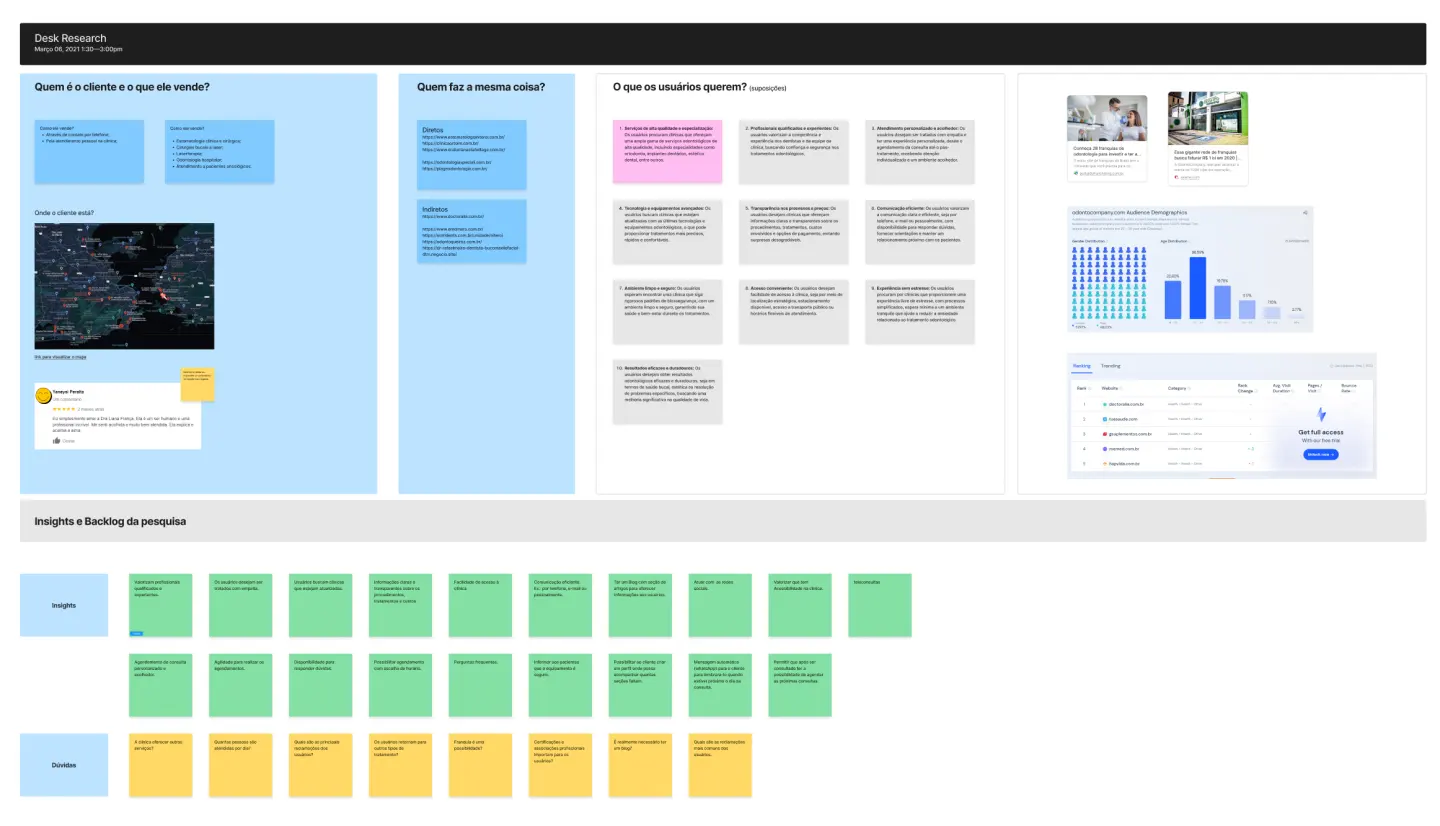Open the doctoralia link under Indiretos
Image resolution: width=1440 pixels, height=826 pixels.
pyautogui.click(x=452, y=216)
